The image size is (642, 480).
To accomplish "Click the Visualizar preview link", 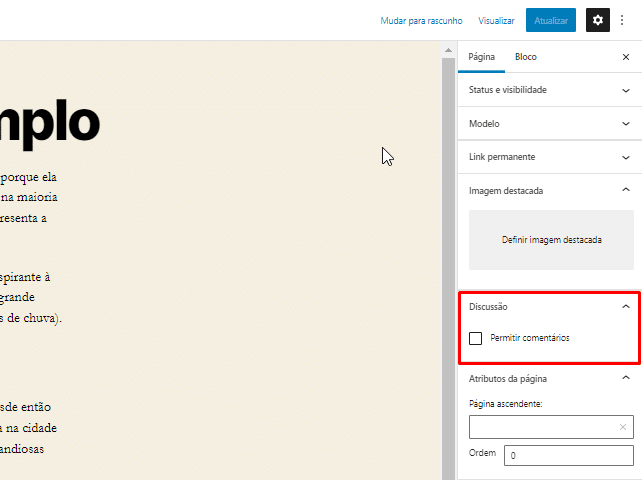I will [496, 20].
